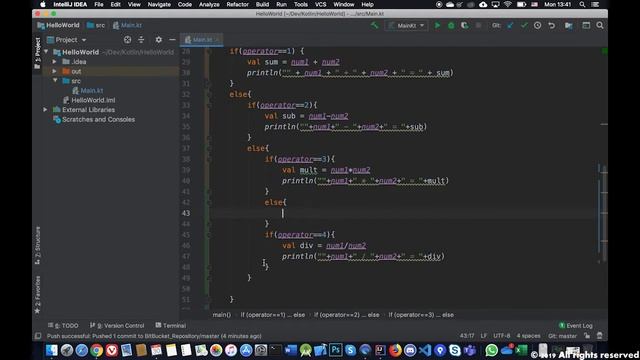640x360 pixels.
Task: Click LF line separator in status bar
Action: click(484, 336)
